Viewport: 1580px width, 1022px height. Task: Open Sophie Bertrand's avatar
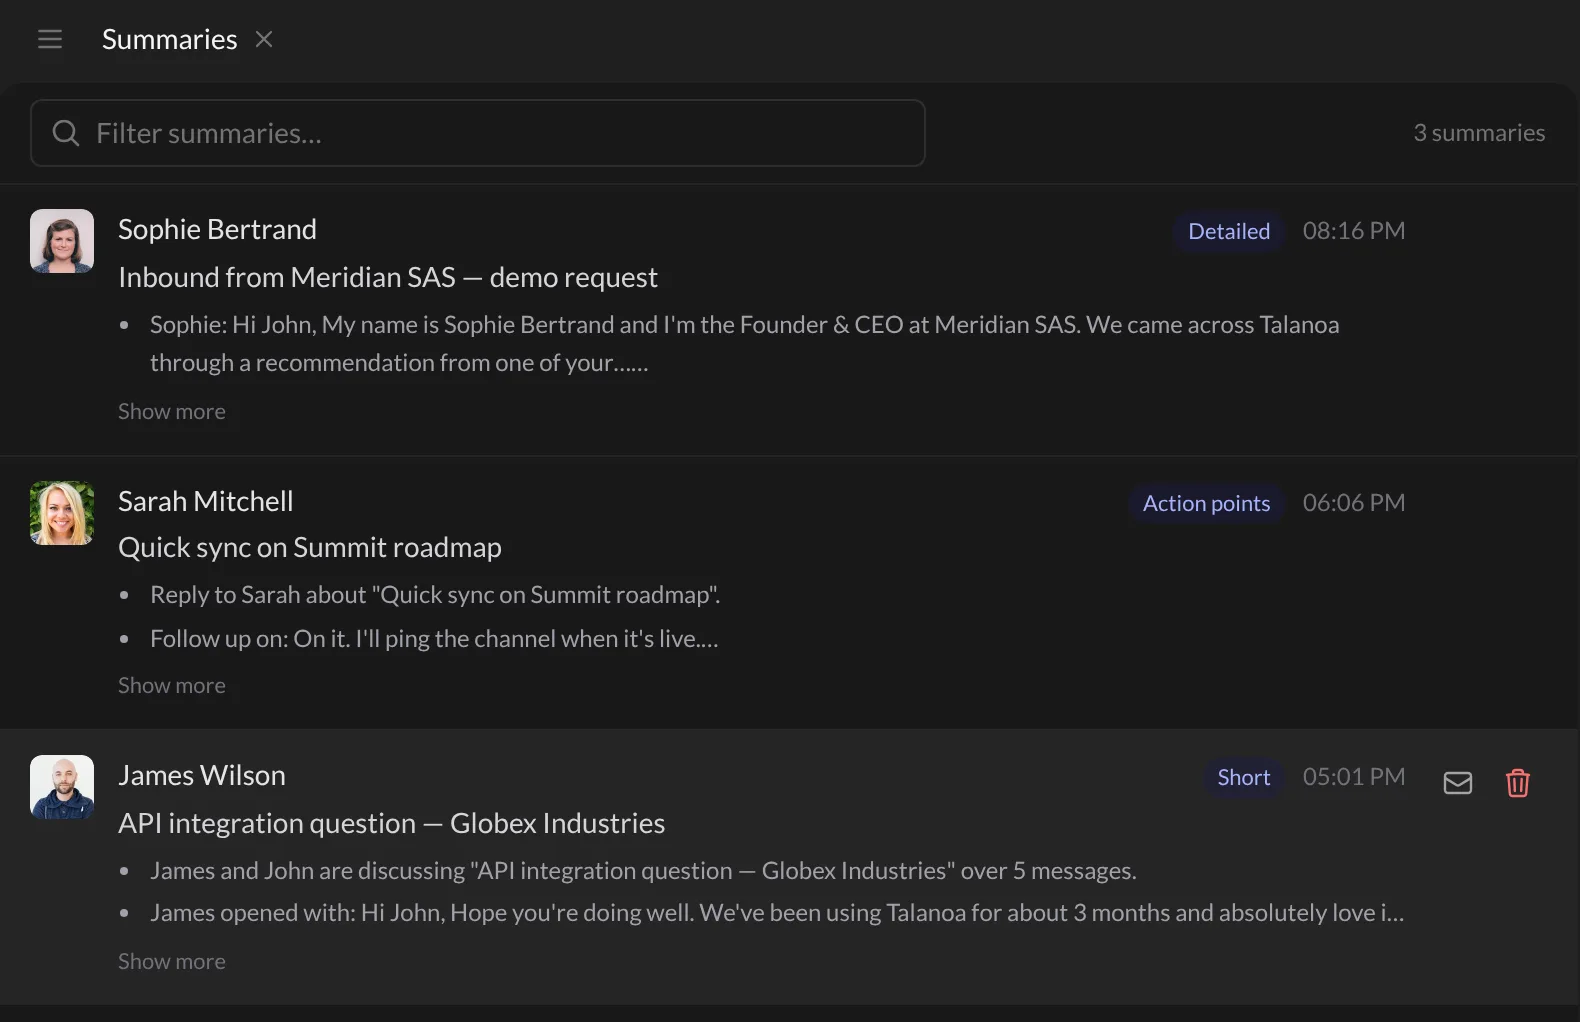point(62,241)
